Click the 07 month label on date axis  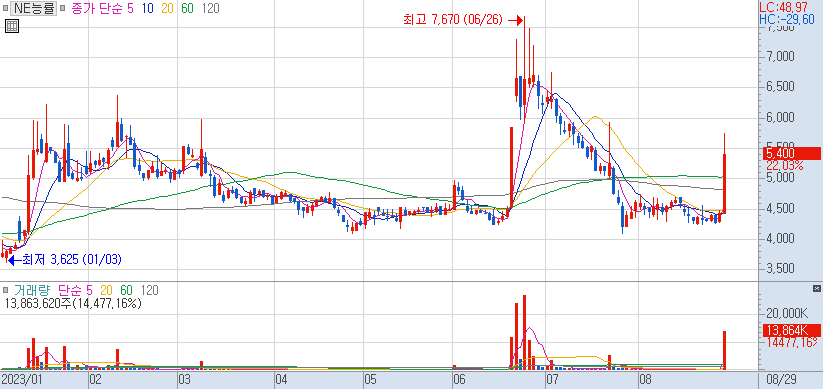pos(552,379)
